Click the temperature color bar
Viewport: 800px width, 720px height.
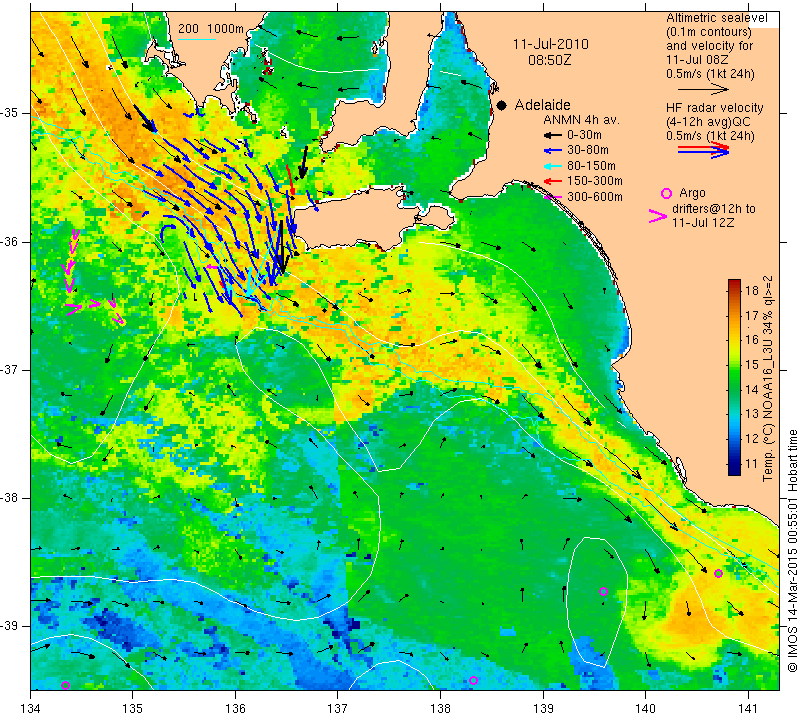point(734,377)
